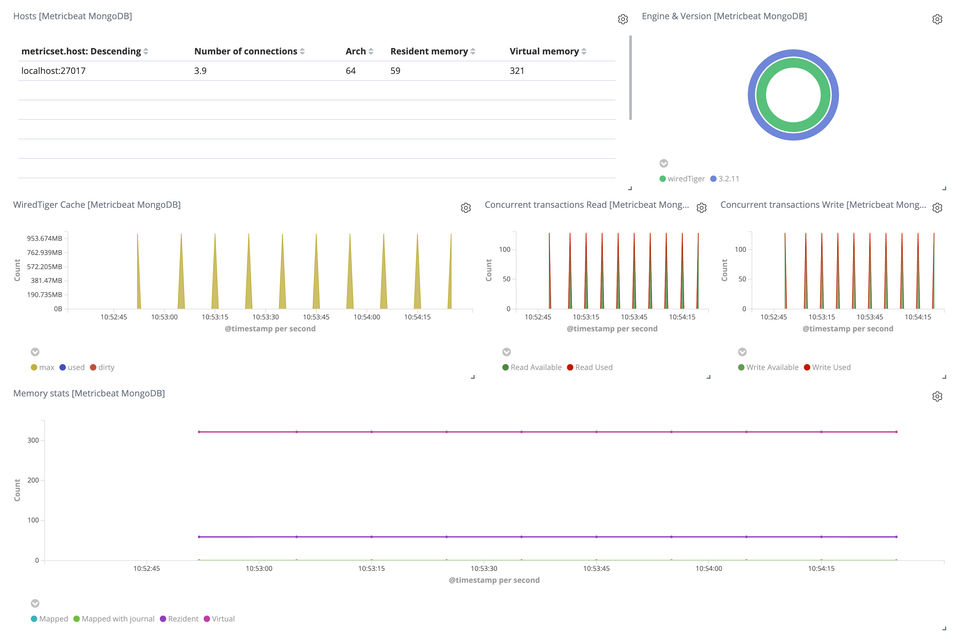Toggle dirty legend entry in WiredTiger Cache
The height and width of the screenshot is (641, 960).
click(x=102, y=367)
